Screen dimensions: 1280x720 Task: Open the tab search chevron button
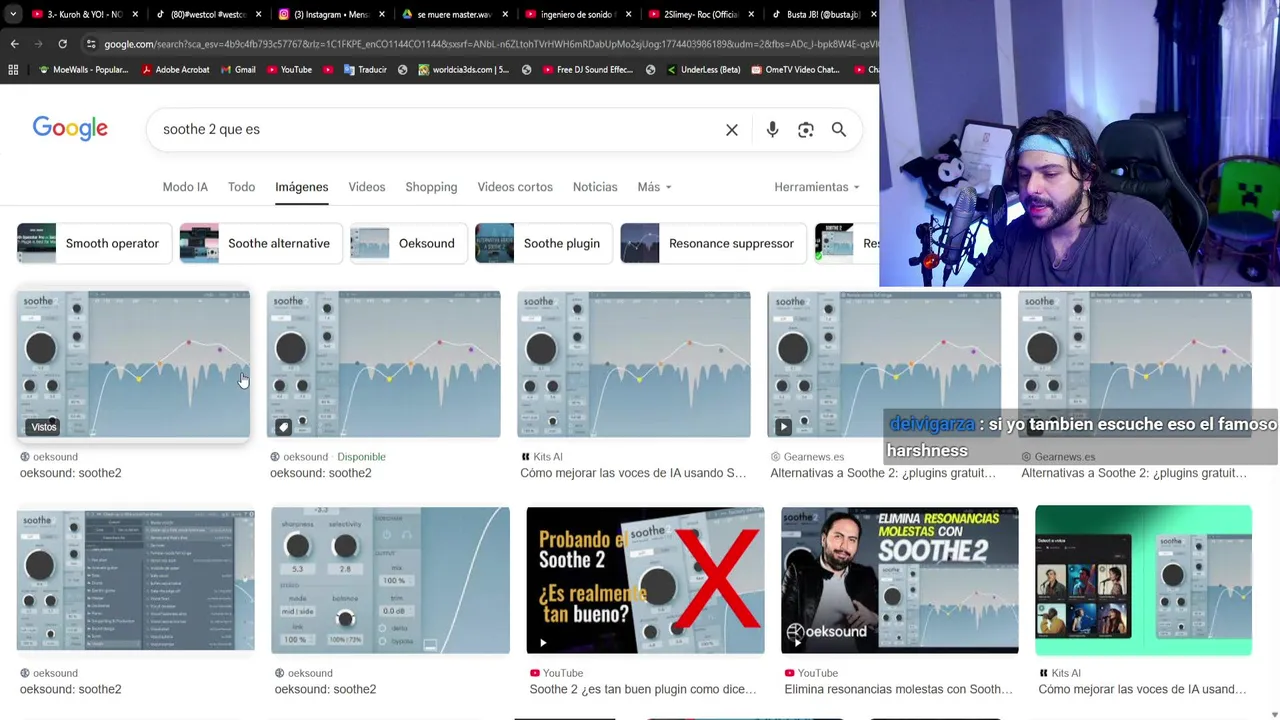click(x=12, y=14)
